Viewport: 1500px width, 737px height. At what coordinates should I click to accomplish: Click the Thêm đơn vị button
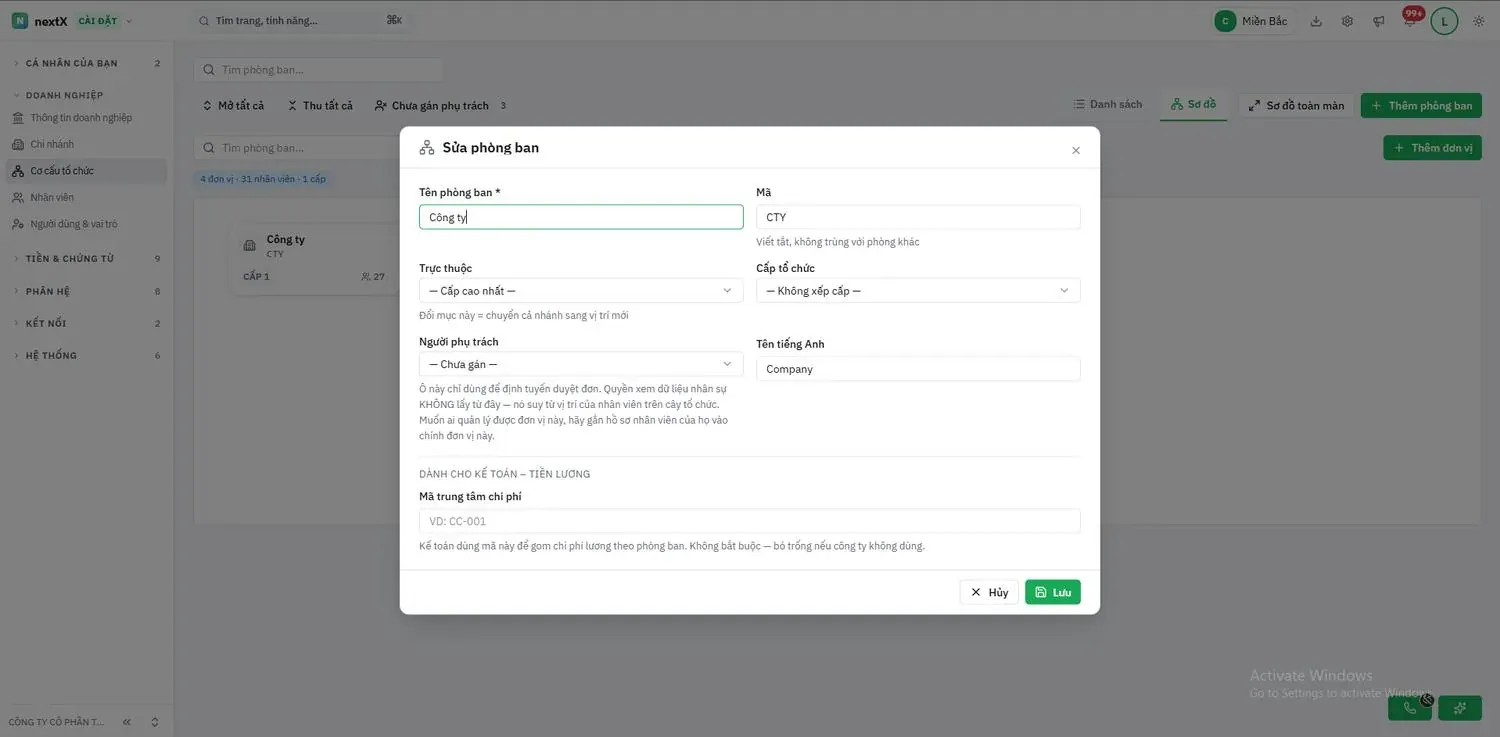(x=1433, y=148)
